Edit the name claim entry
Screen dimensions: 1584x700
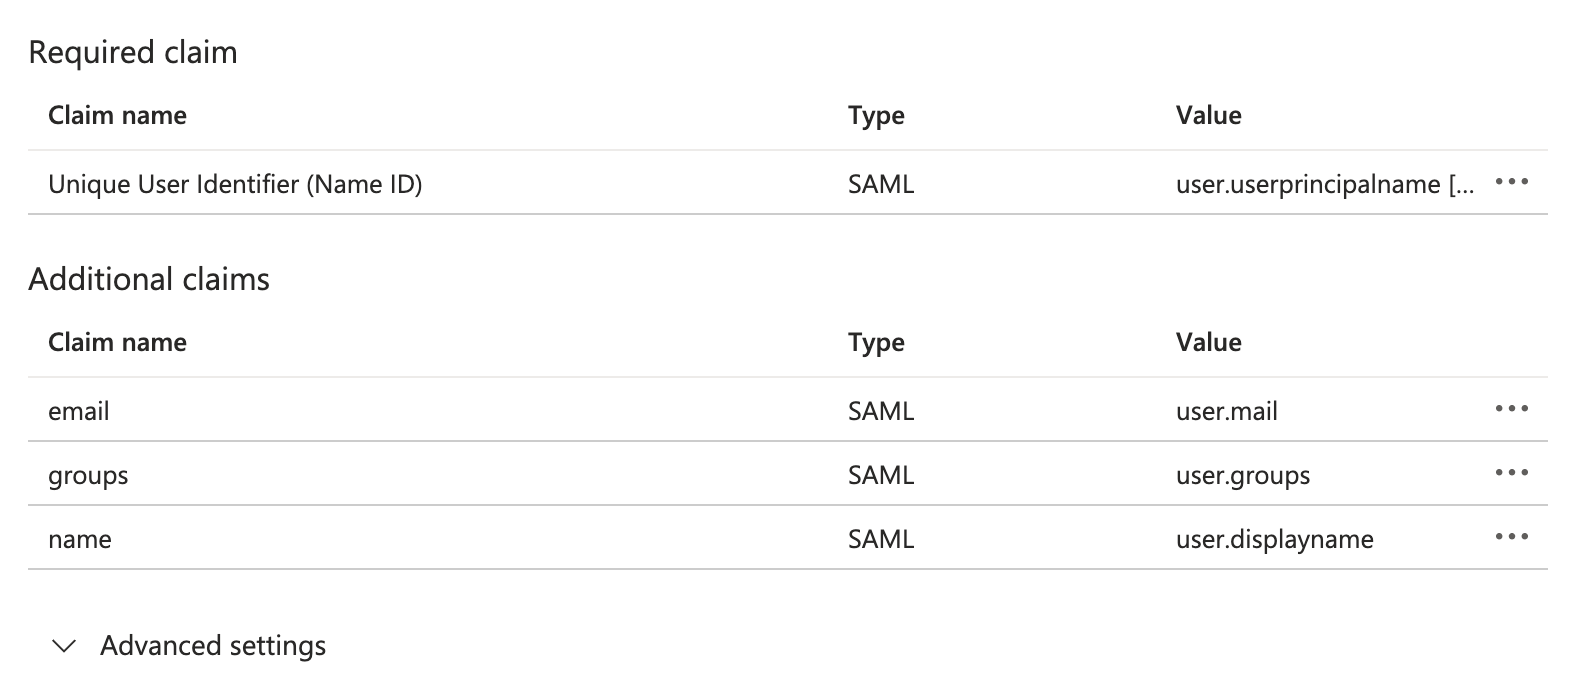click(x=80, y=540)
